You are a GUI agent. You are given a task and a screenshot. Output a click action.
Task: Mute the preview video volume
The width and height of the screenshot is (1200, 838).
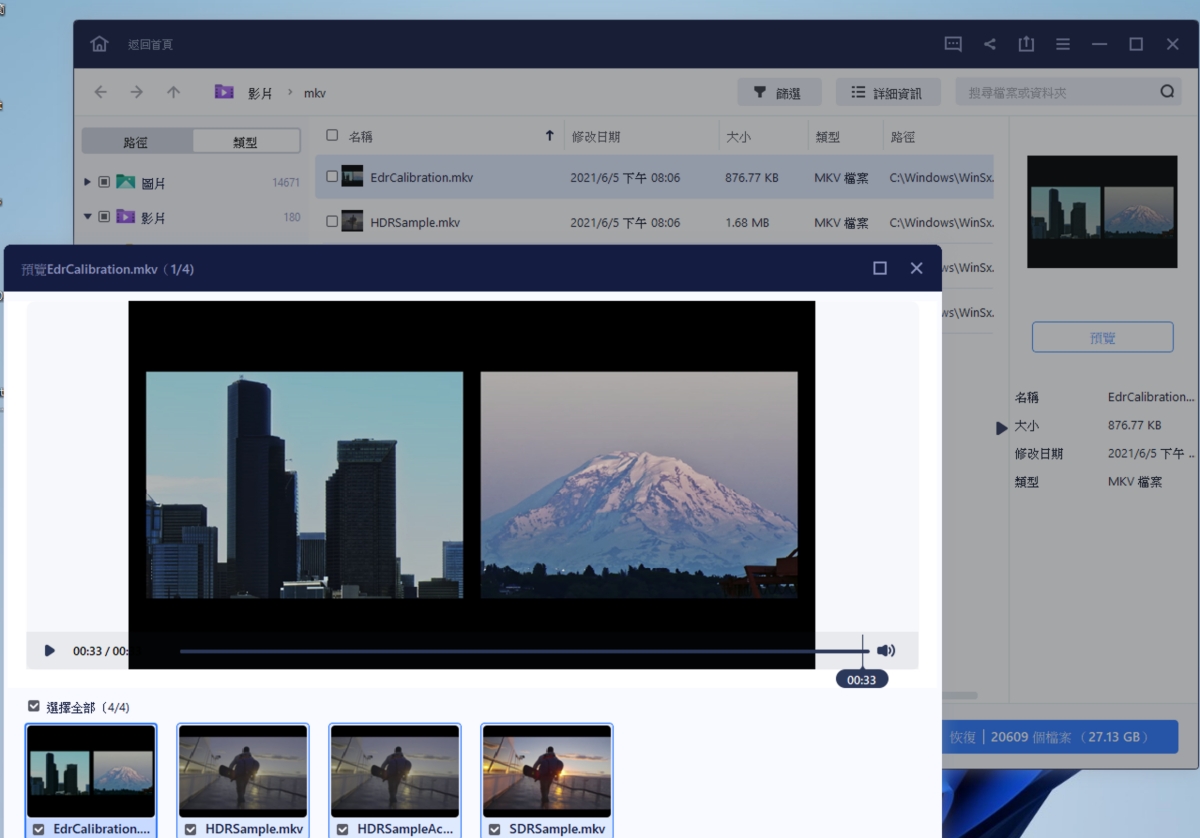pyautogui.click(x=885, y=651)
